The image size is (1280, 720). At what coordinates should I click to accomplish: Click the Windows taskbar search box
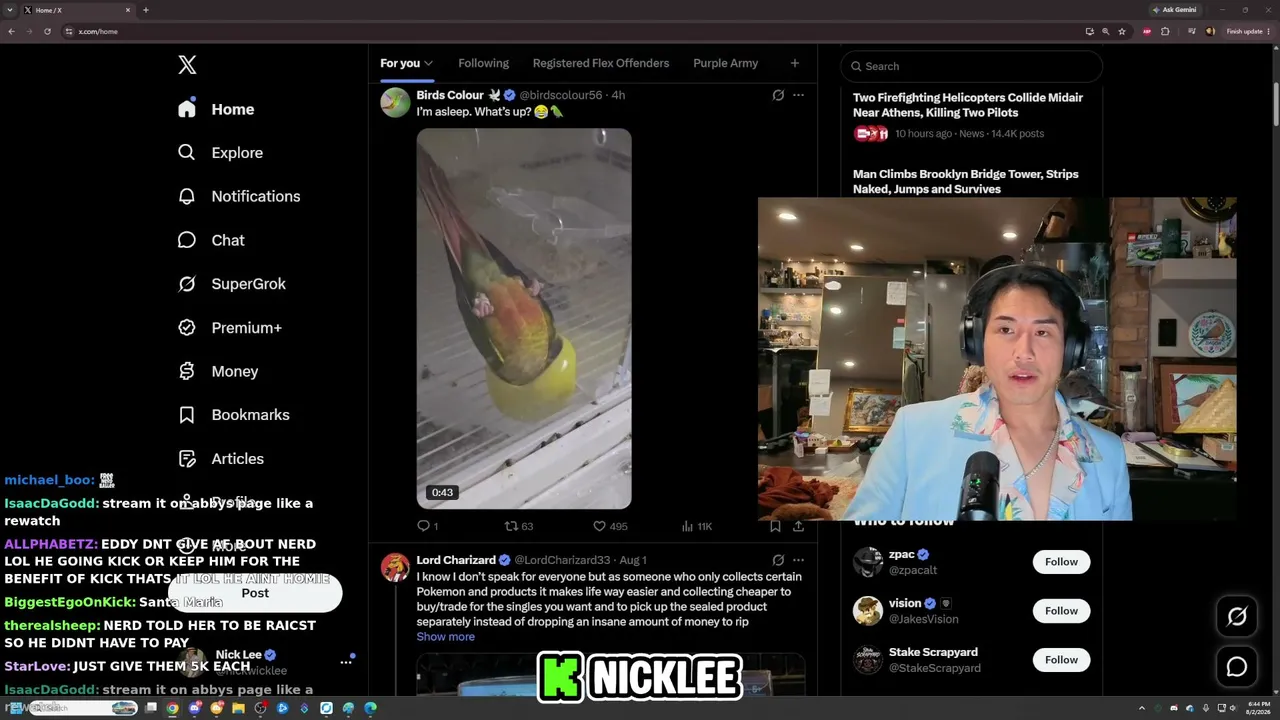[82, 708]
